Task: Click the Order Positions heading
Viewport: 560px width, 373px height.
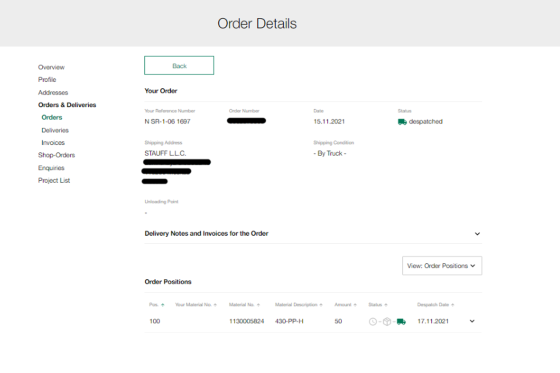Action: pos(168,282)
